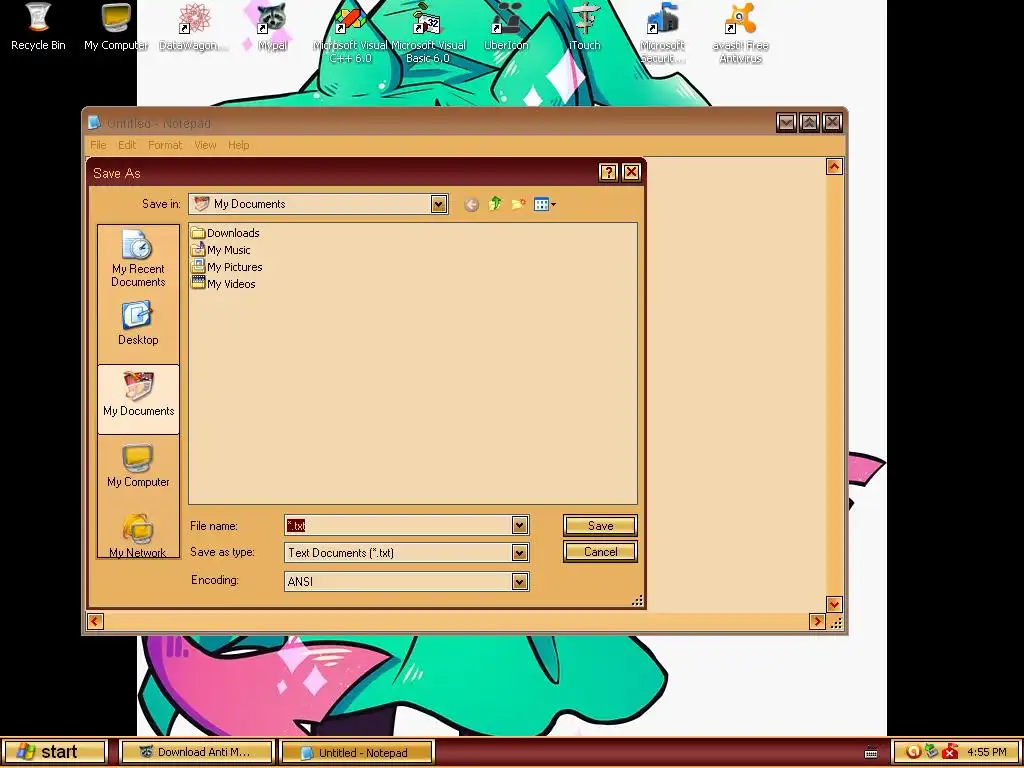Click the orange avast tray icon
1024x768 pixels.
(914, 752)
